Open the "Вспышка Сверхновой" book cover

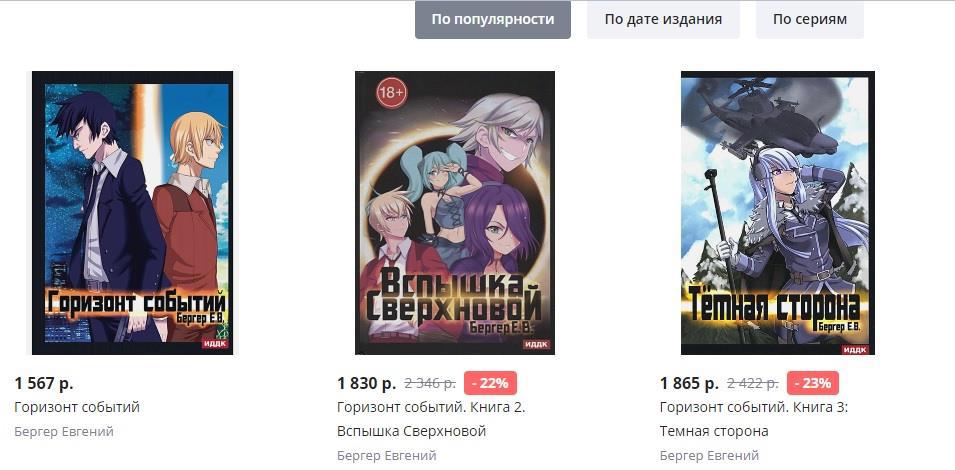[455, 212]
